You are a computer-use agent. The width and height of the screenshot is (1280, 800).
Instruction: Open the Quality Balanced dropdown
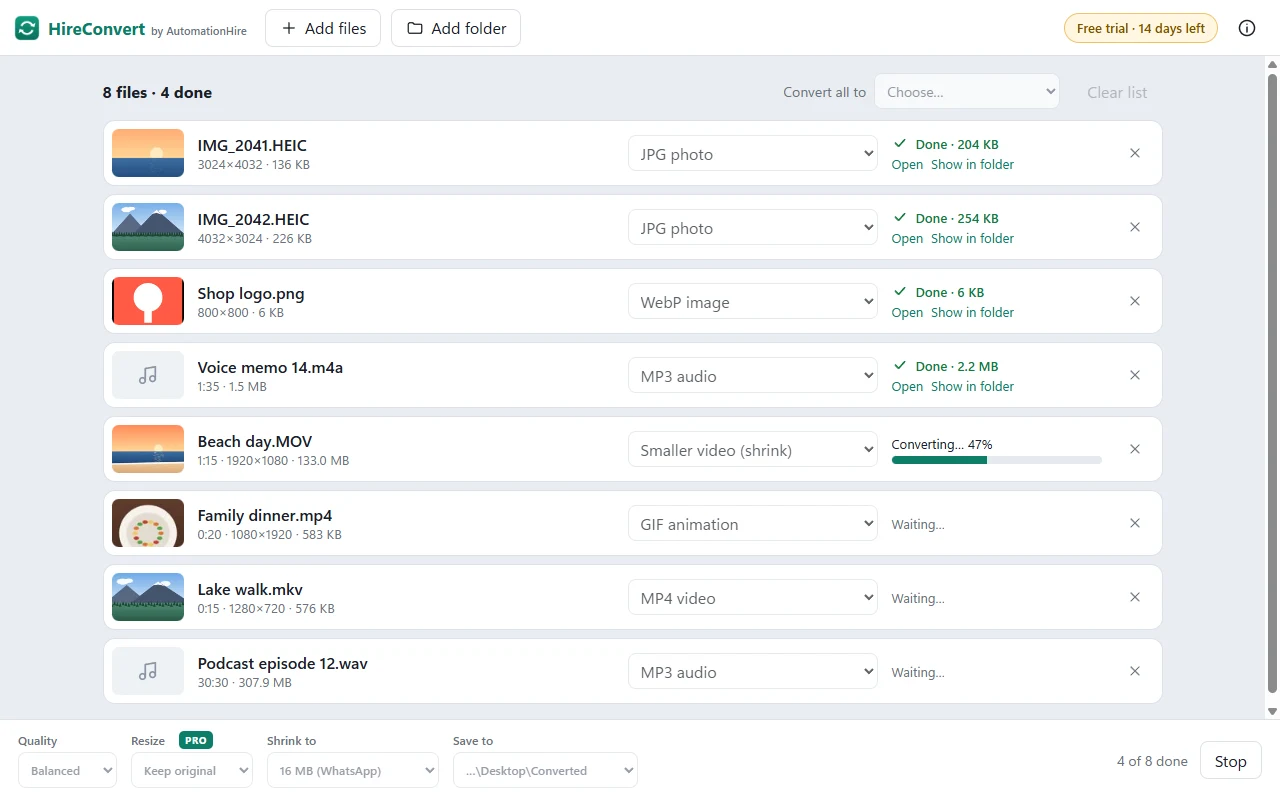[67, 770]
